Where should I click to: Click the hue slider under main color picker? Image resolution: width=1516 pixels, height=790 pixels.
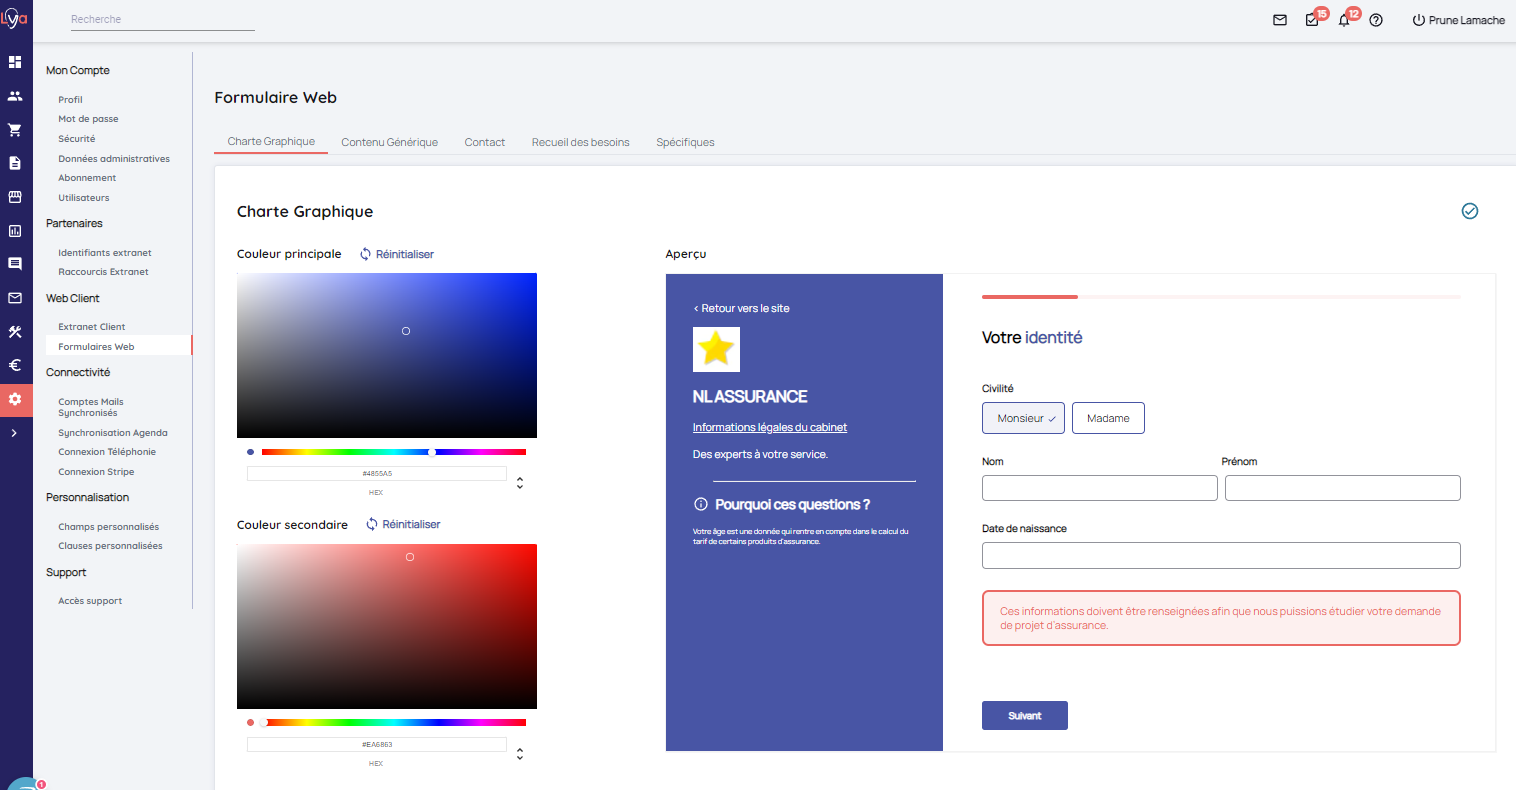pyautogui.click(x=393, y=452)
